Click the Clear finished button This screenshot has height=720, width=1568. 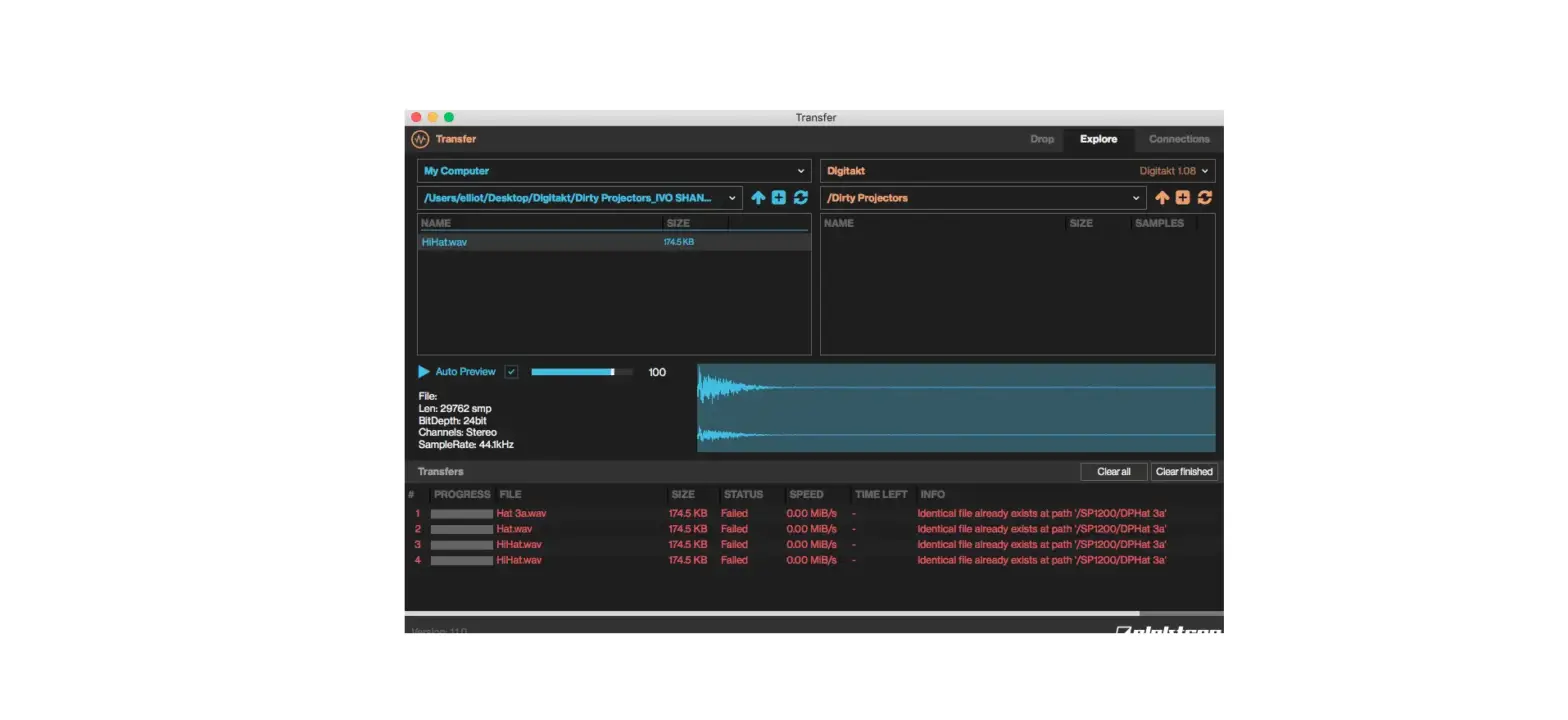[1184, 472]
